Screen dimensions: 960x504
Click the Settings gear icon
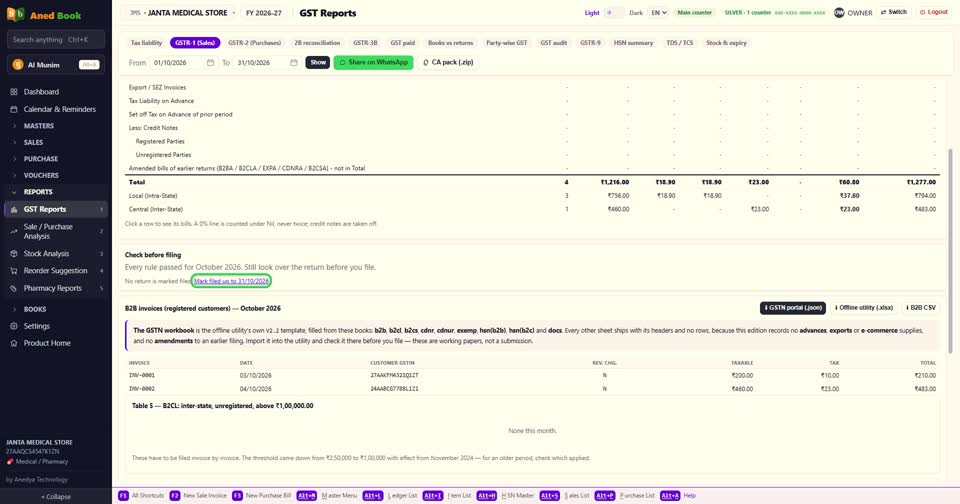click(13, 326)
